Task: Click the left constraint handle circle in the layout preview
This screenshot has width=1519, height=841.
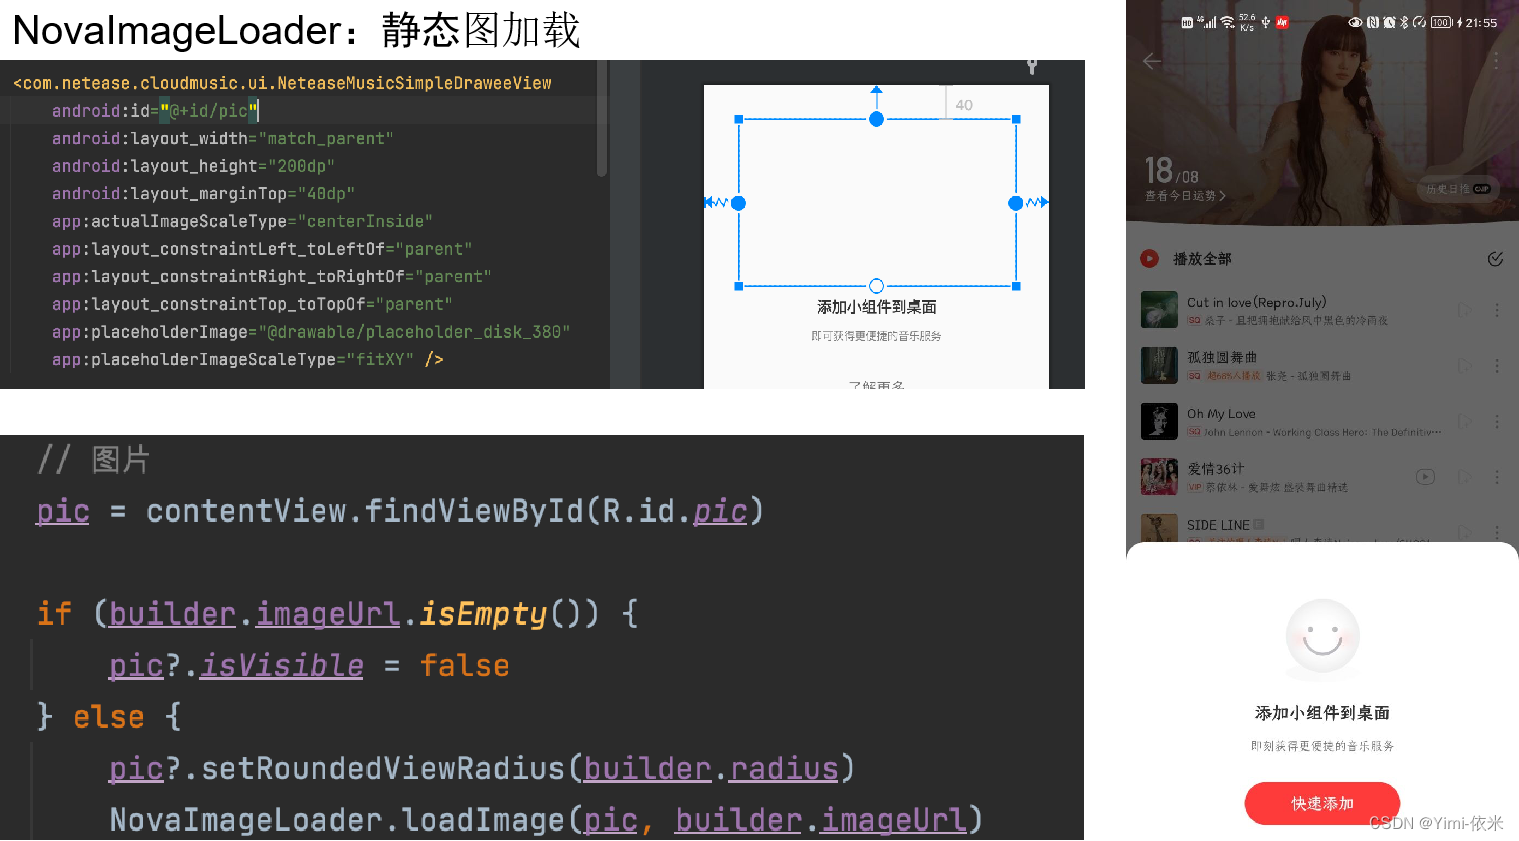Action: [x=738, y=203]
